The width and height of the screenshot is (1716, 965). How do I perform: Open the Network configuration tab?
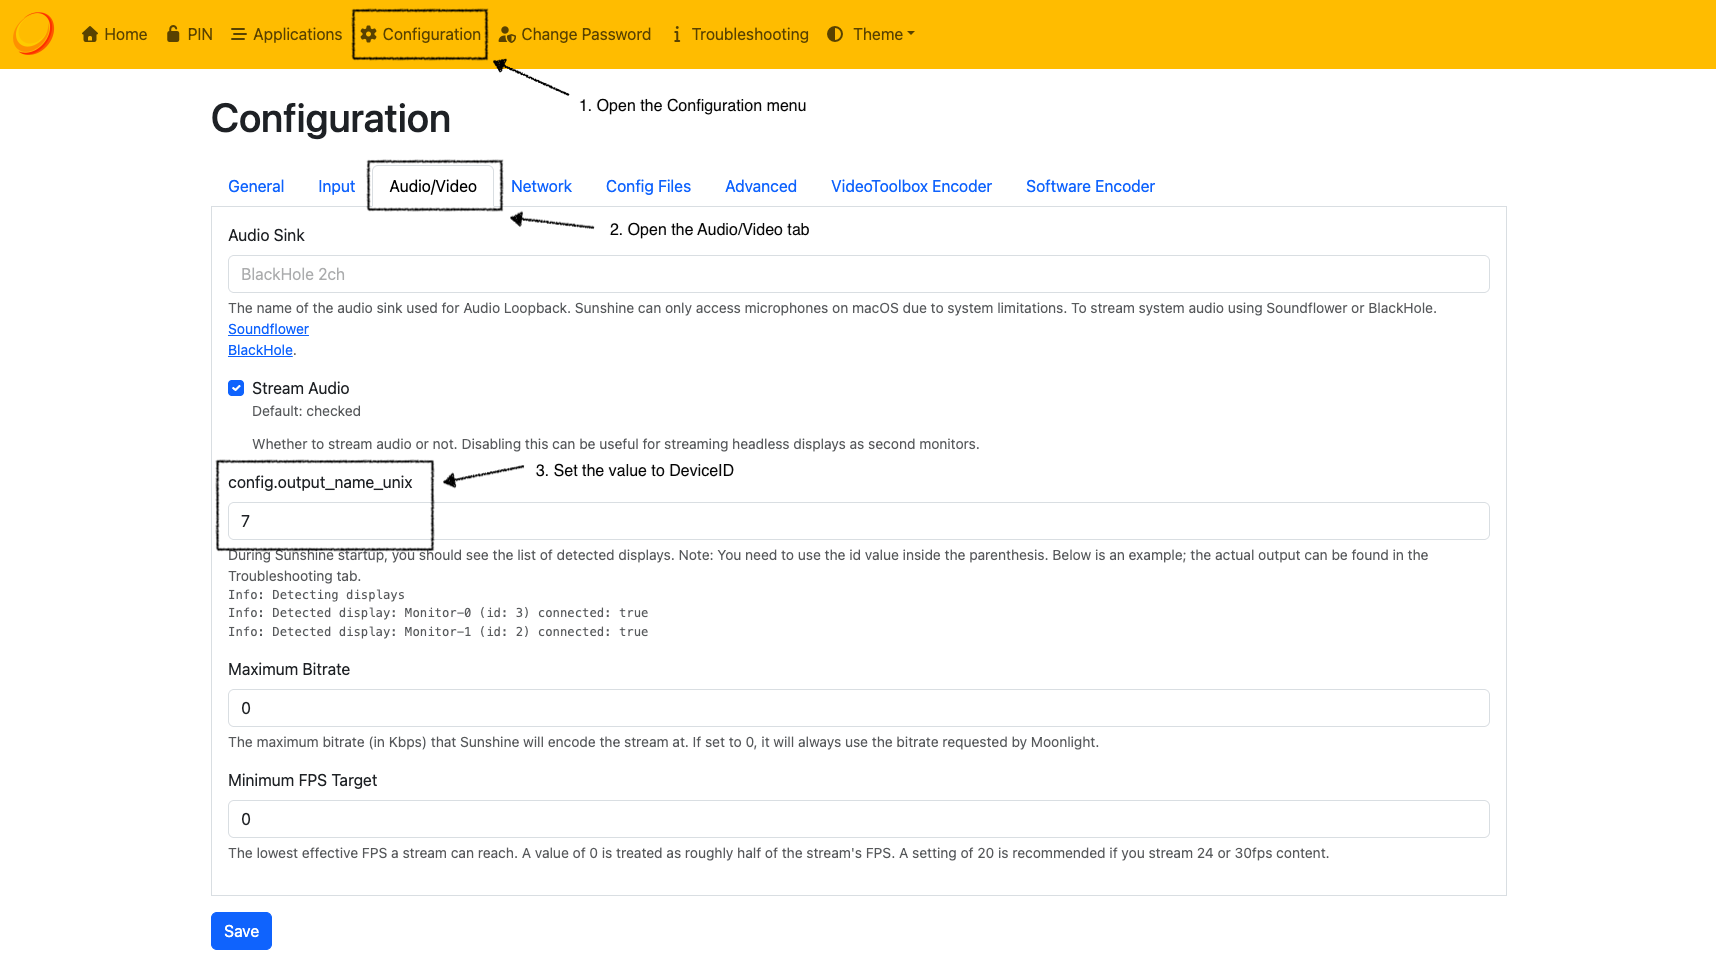coord(541,186)
